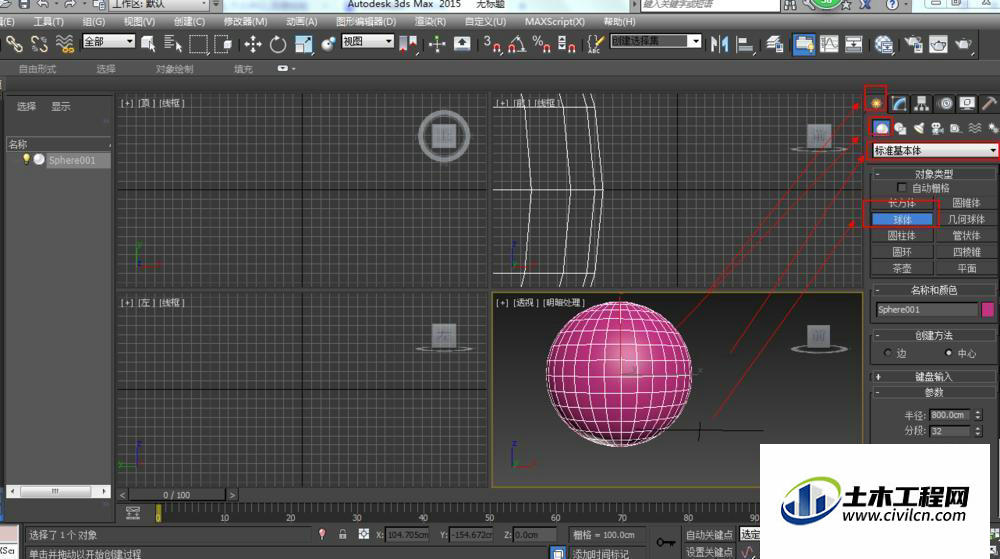Click the 半径 radius value field

(949, 415)
